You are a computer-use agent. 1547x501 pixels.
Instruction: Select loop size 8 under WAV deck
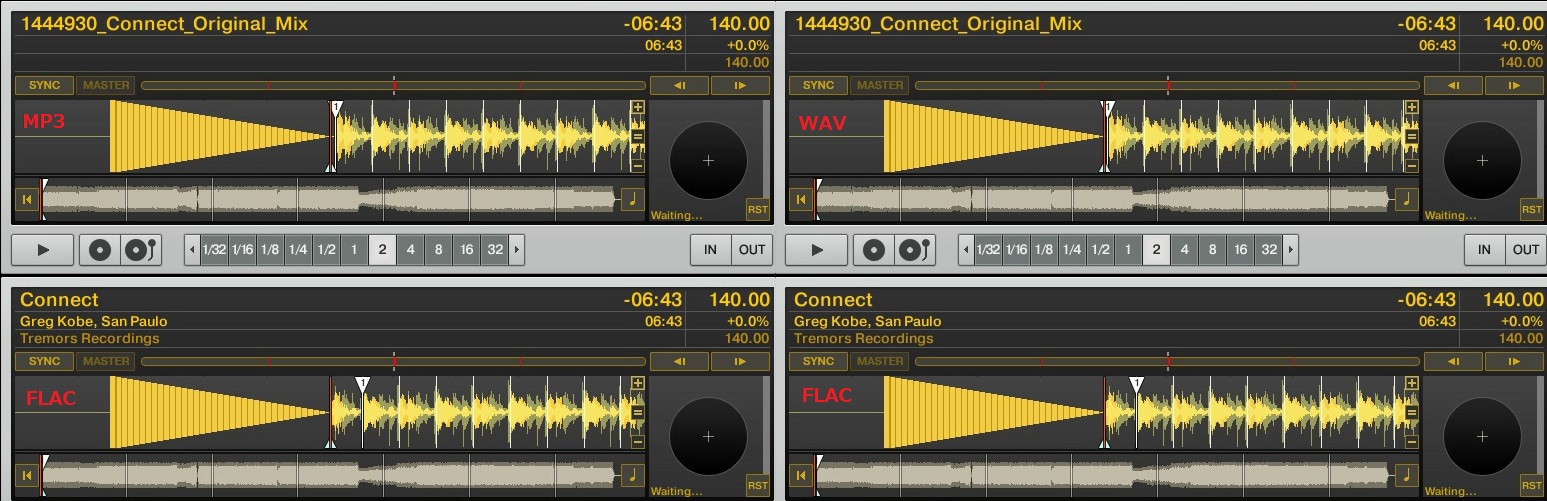click(1212, 249)
